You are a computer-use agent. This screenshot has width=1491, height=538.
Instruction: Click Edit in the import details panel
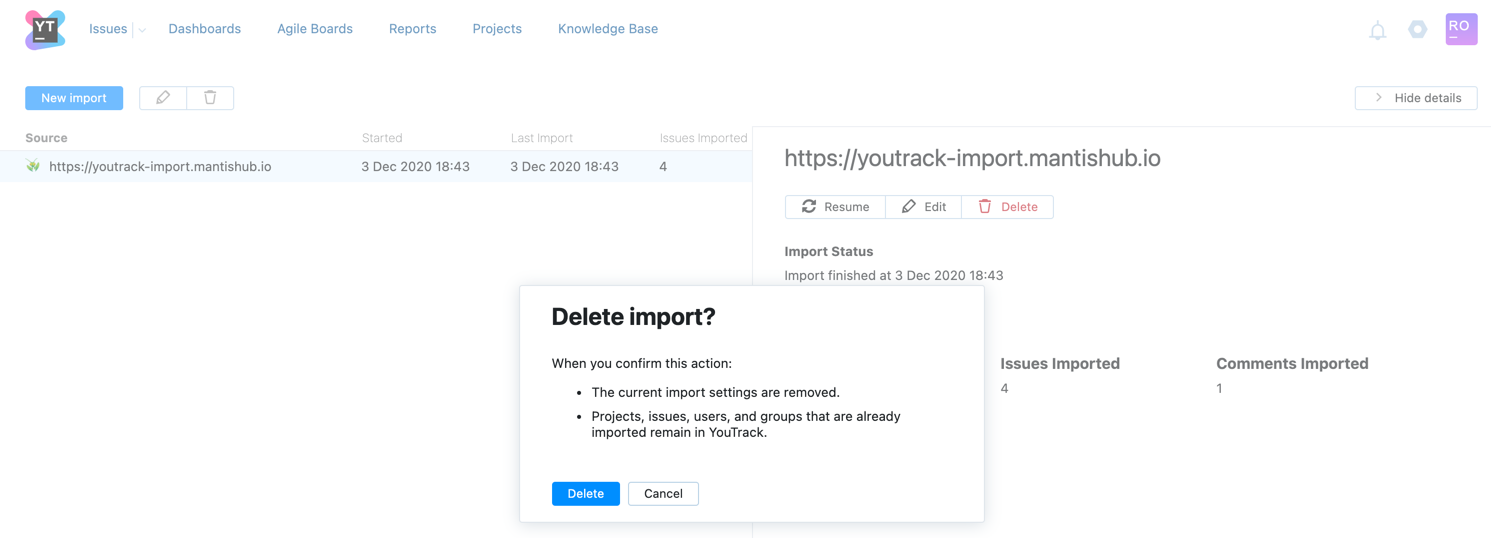[923, 207]
